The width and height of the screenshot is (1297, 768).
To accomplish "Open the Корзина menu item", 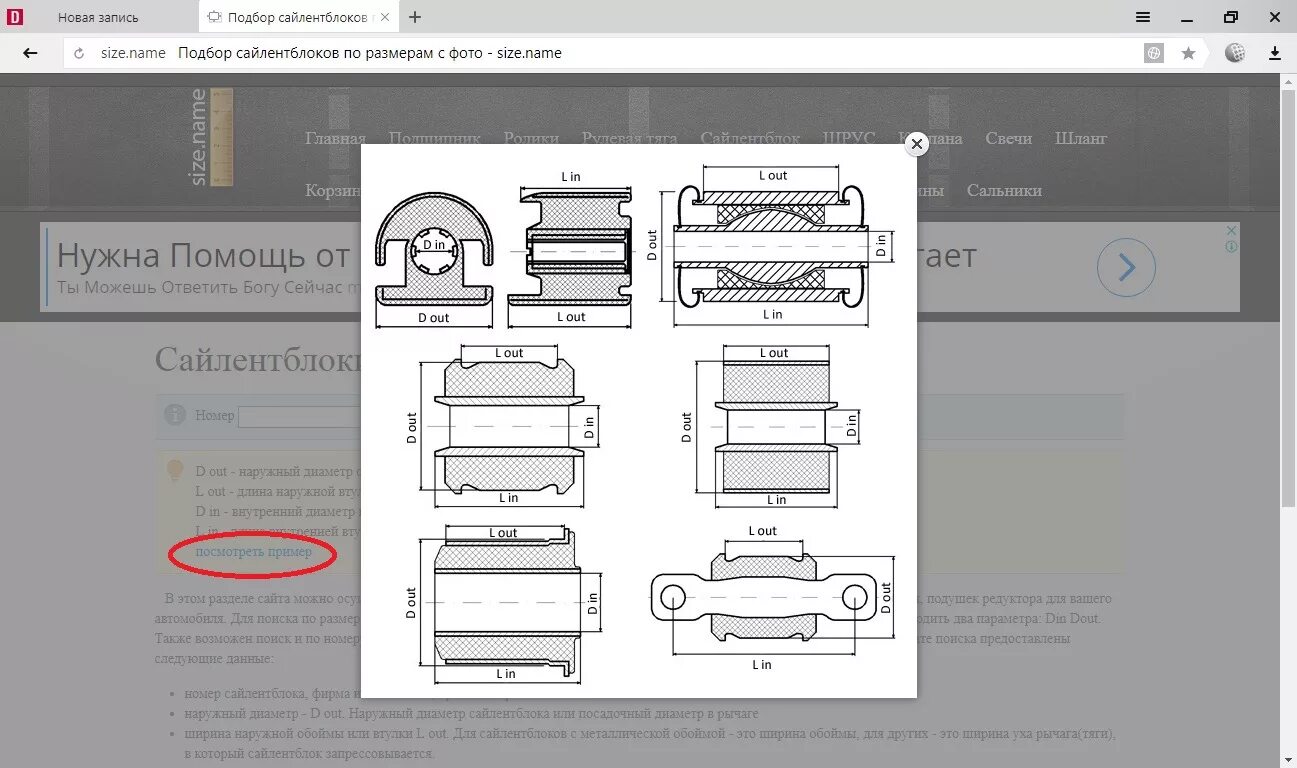I will [334, 190].
